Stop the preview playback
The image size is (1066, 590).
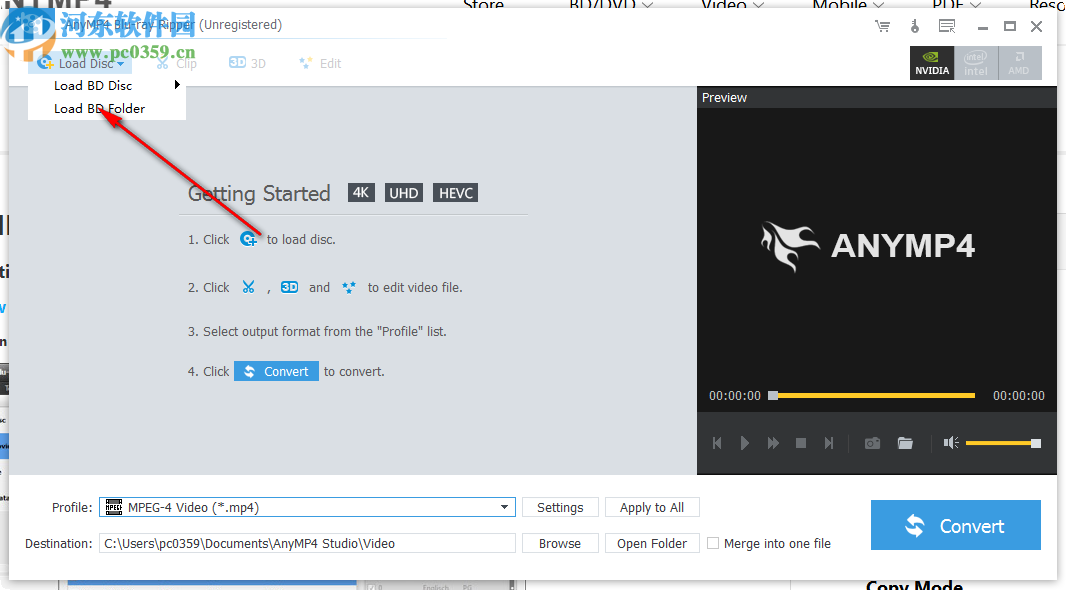pyautogui.click(x=801, y=443)
